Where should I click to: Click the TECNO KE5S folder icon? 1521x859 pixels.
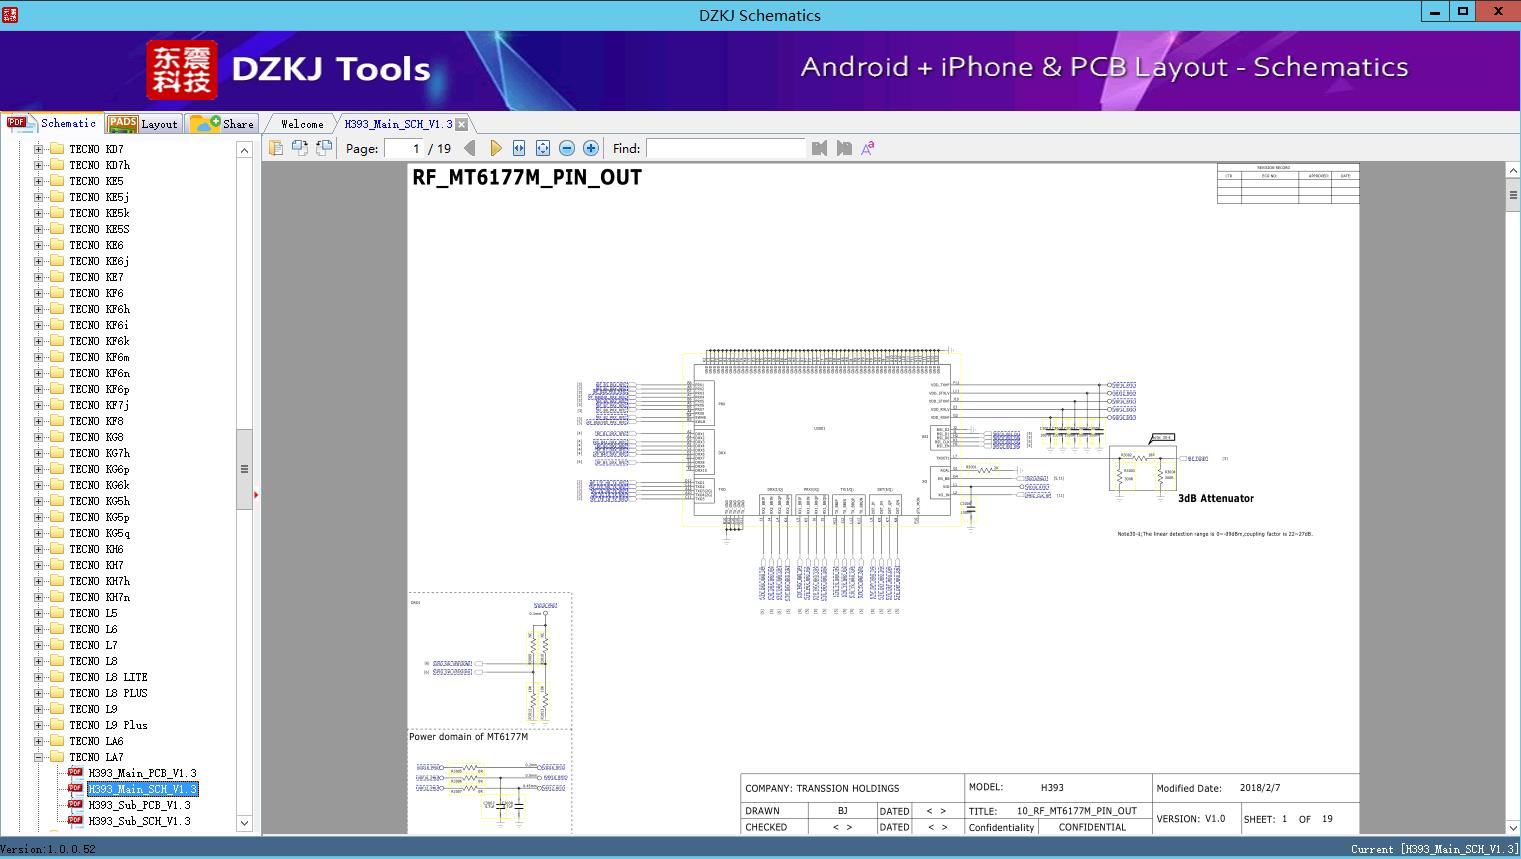(57, 229)
